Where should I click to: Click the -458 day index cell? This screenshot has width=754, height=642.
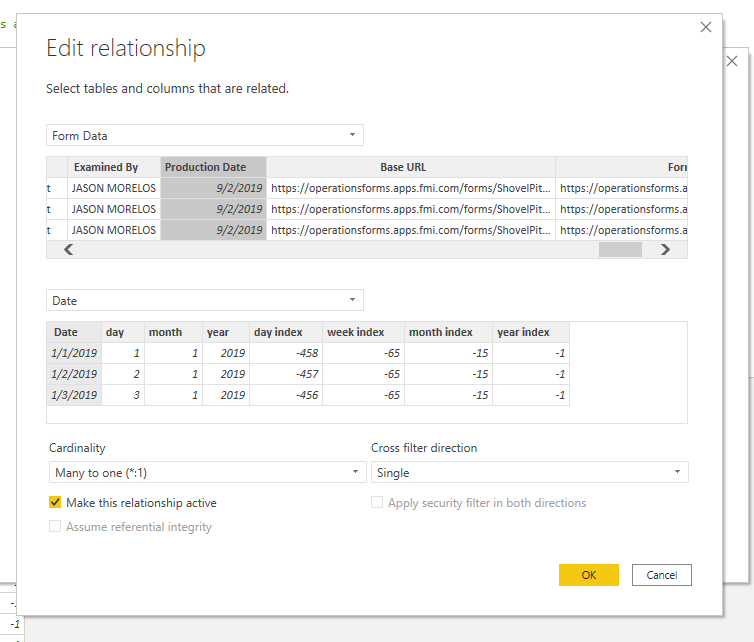pos(286,353)
